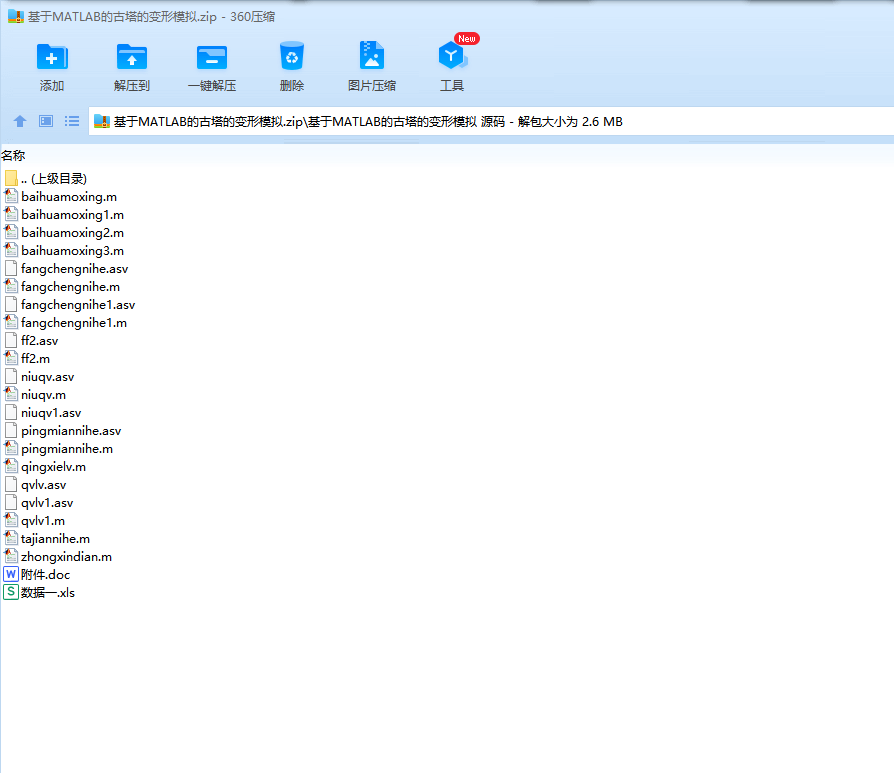
Task: Switch to the icon view mode button
Action: point(46,121)
